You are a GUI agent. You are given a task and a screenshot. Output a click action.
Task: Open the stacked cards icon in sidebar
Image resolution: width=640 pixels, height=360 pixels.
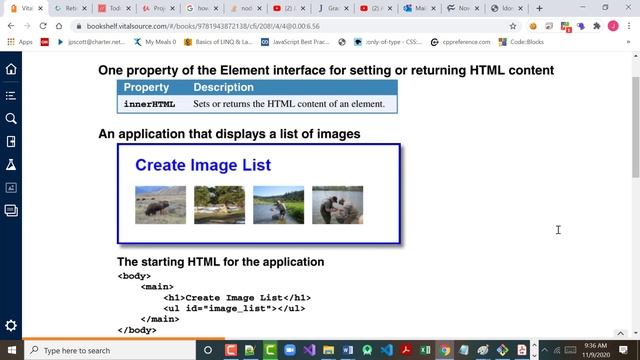coord(11,211)
